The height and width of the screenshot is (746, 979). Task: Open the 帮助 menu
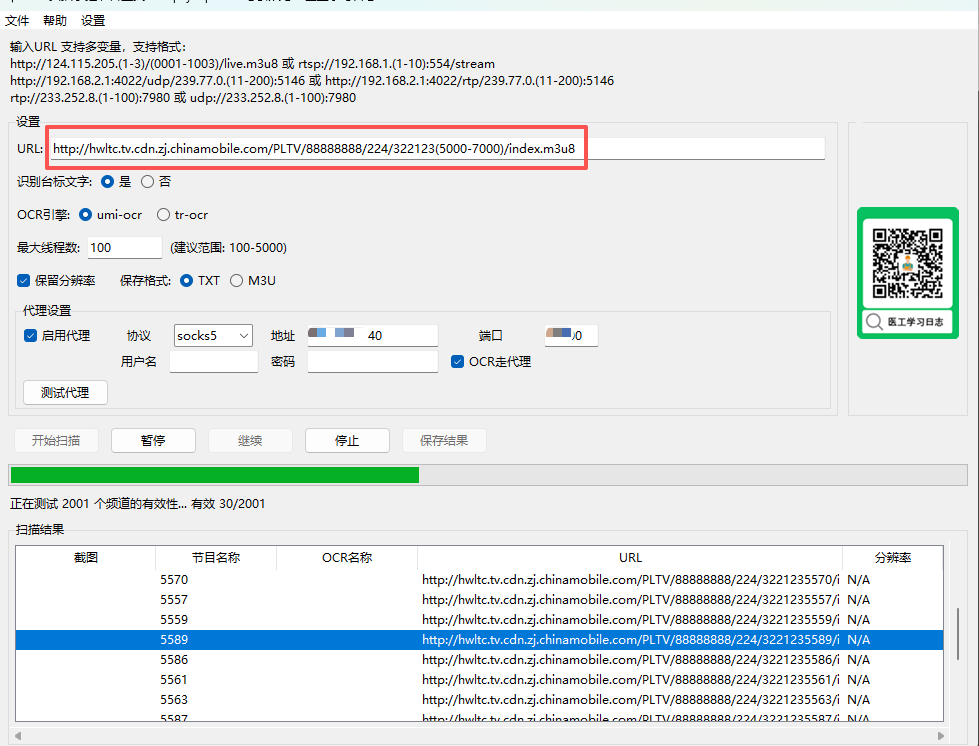click(55, 20)
